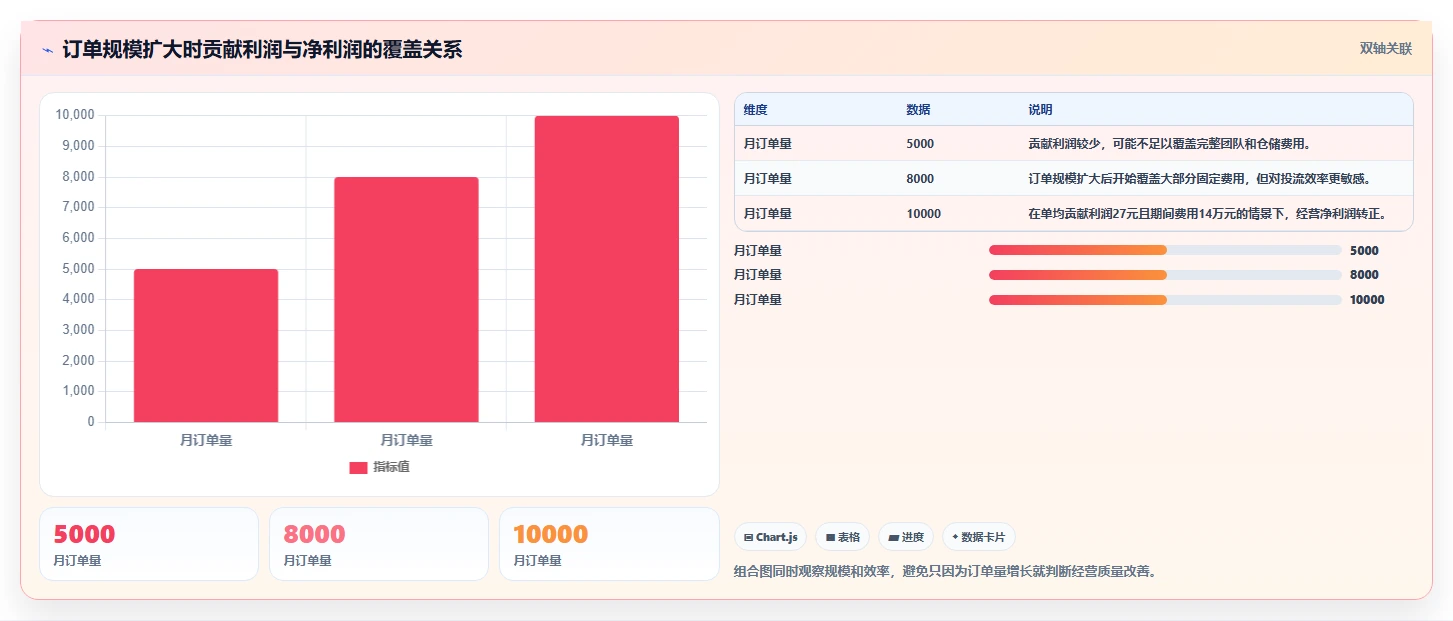Click the 月订单量 label left of the 5000 progress bar
1453x621 pixels.
pyautogui.click(x=758, y=251)
